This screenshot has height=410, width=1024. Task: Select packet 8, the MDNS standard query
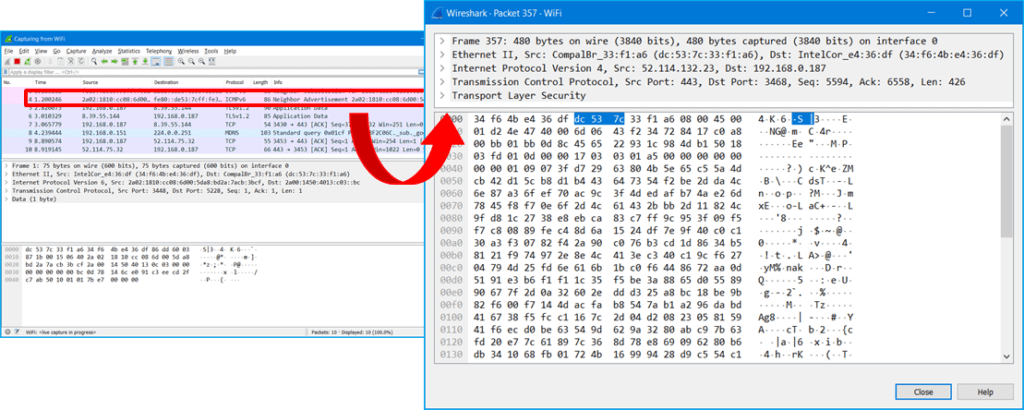coord(213,131)
